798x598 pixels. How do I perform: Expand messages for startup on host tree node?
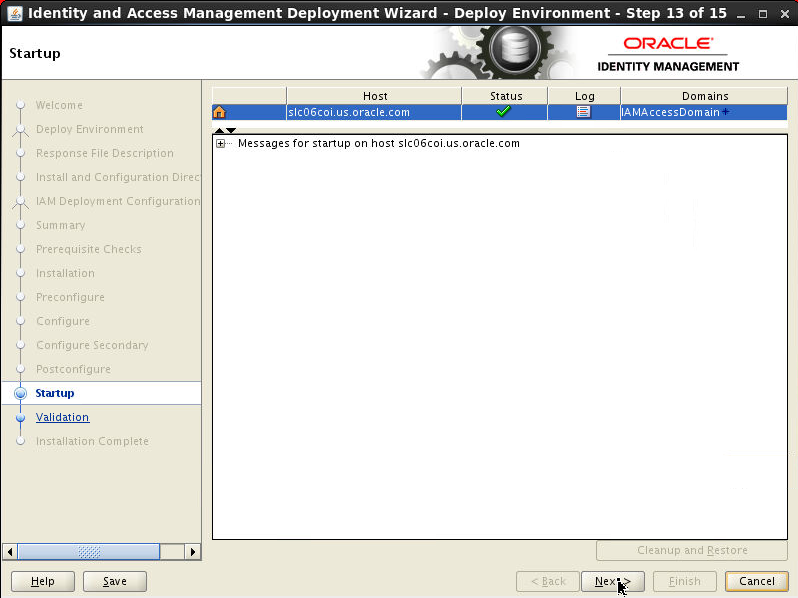tap(220, 144)
